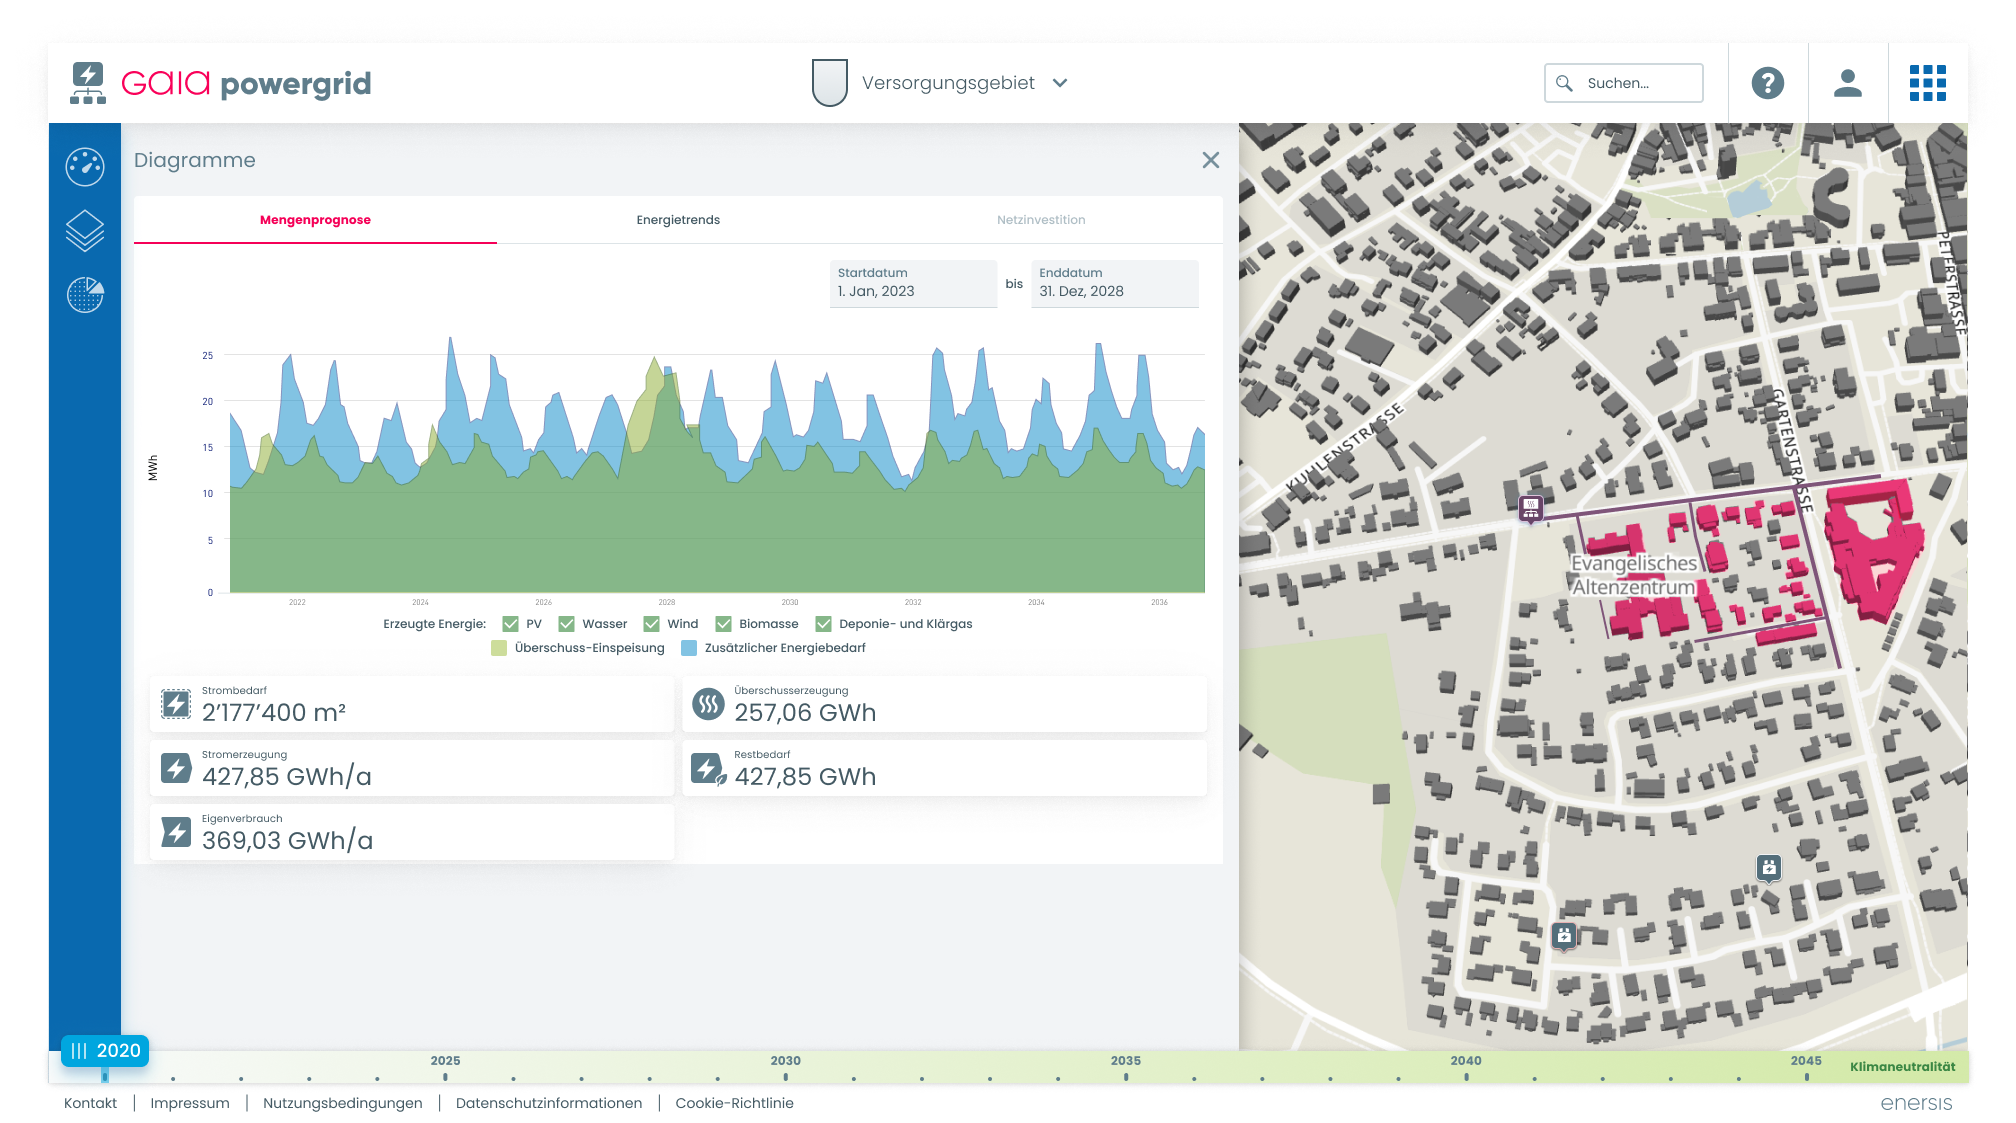Image resolution: width=2016 pixels, height=1123 pixels.
Task: Click the pie chart diagrams sidebar icon
Action: point(85,295)
